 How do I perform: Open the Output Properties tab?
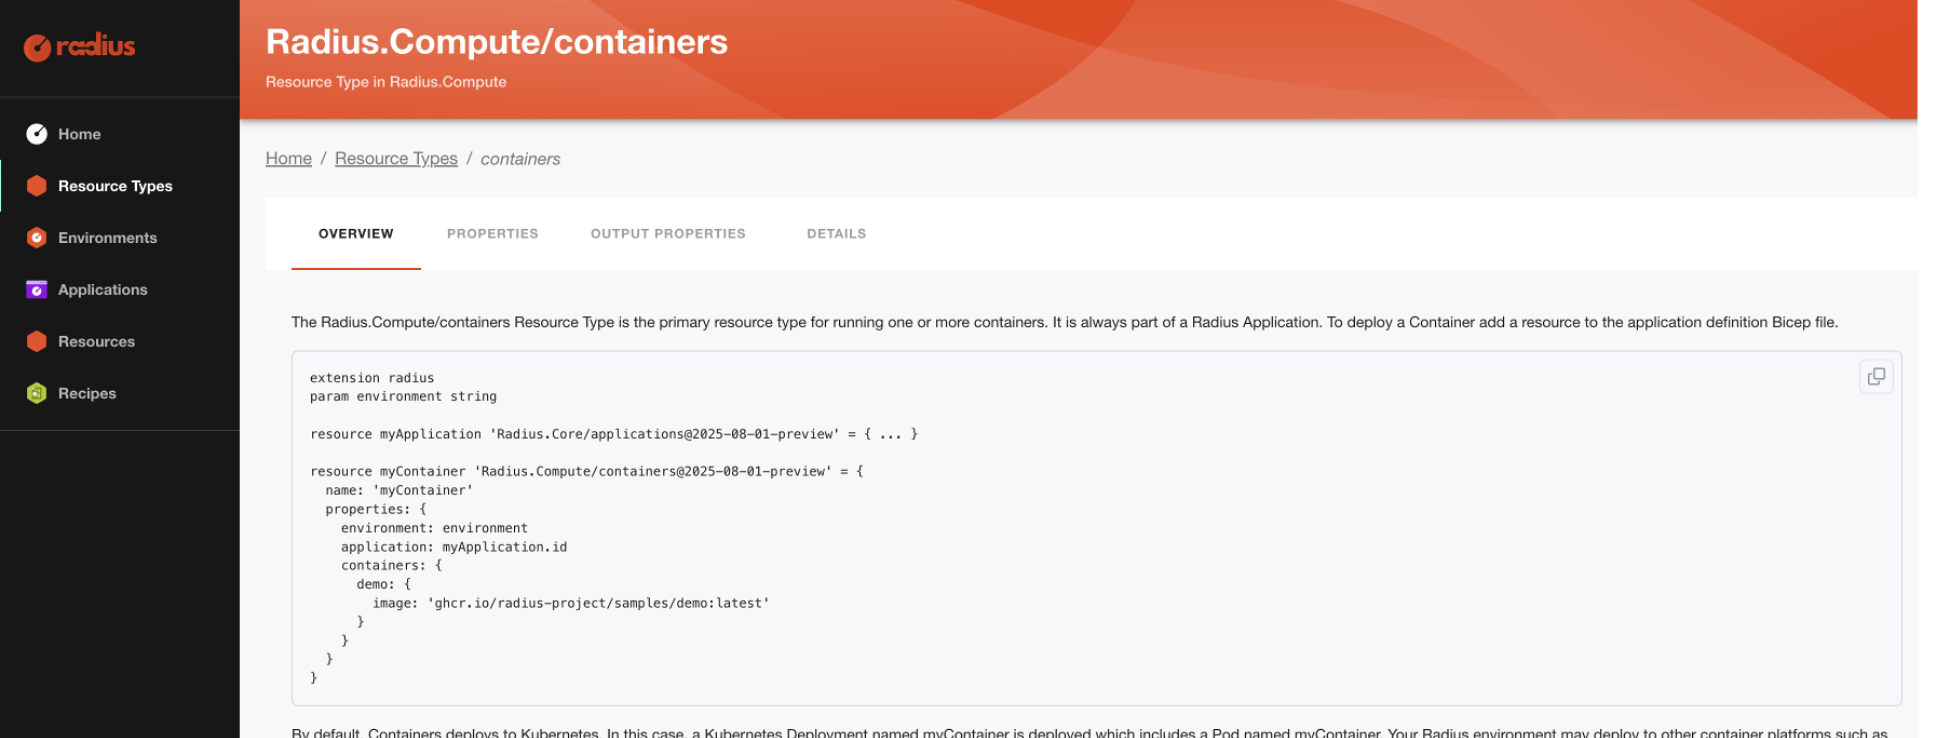[668, 234]
